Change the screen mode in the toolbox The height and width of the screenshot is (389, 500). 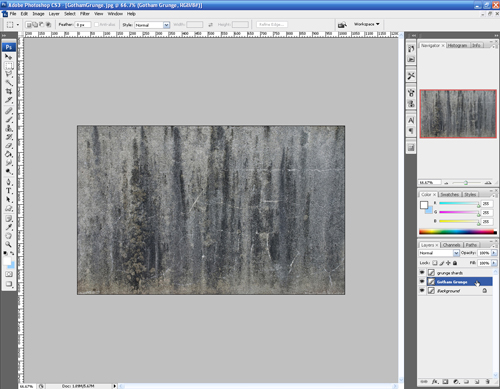[9, 284]
